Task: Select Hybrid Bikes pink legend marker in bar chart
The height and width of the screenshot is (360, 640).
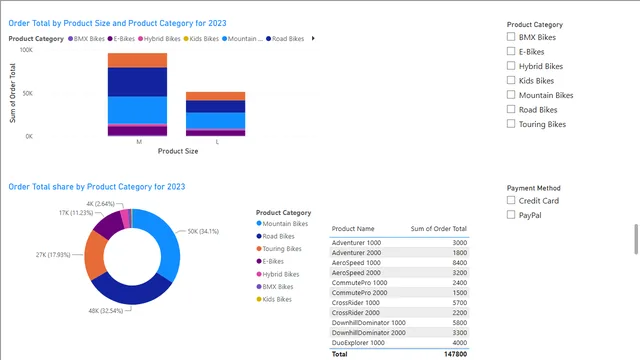Action: [x=140, y=39]
